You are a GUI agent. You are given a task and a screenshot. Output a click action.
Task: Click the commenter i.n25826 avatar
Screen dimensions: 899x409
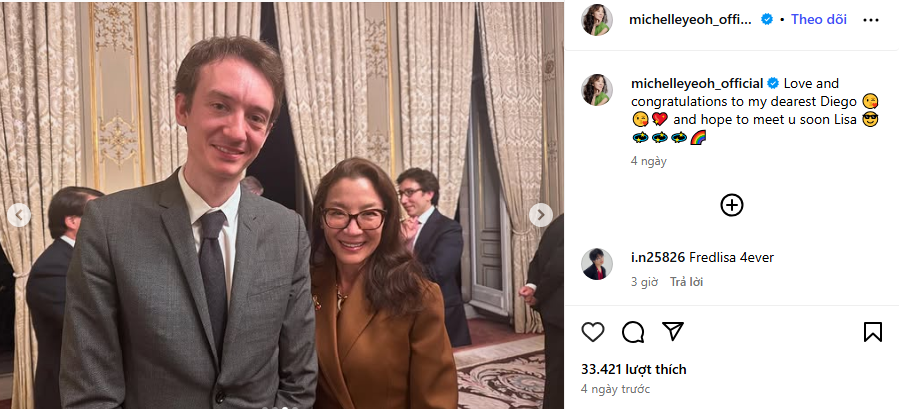point(597,264)
